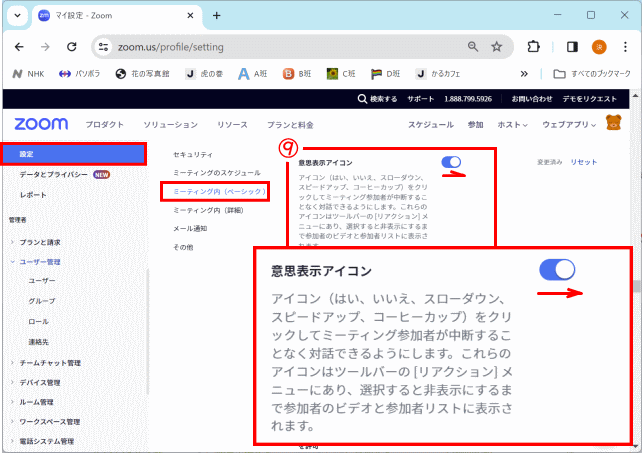Open the browser extensions puzzle icon

[533, 47]
